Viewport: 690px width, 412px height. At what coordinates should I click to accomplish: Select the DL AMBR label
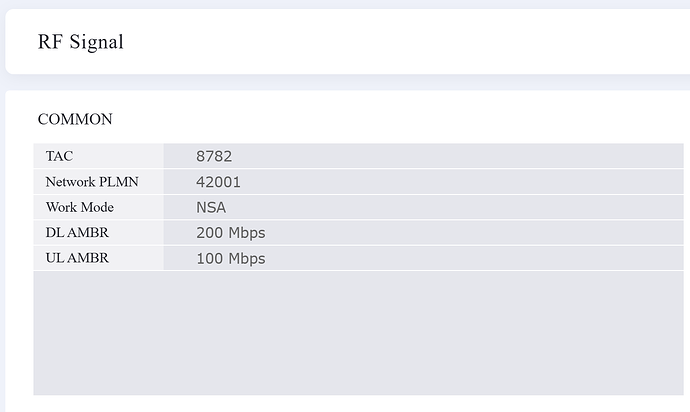77,232
